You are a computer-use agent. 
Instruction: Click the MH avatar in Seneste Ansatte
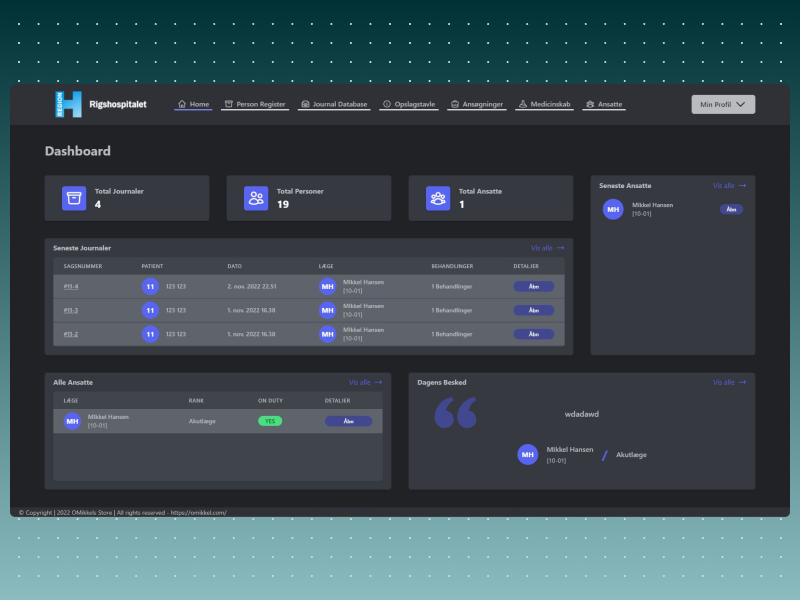[x=613, y=209]
